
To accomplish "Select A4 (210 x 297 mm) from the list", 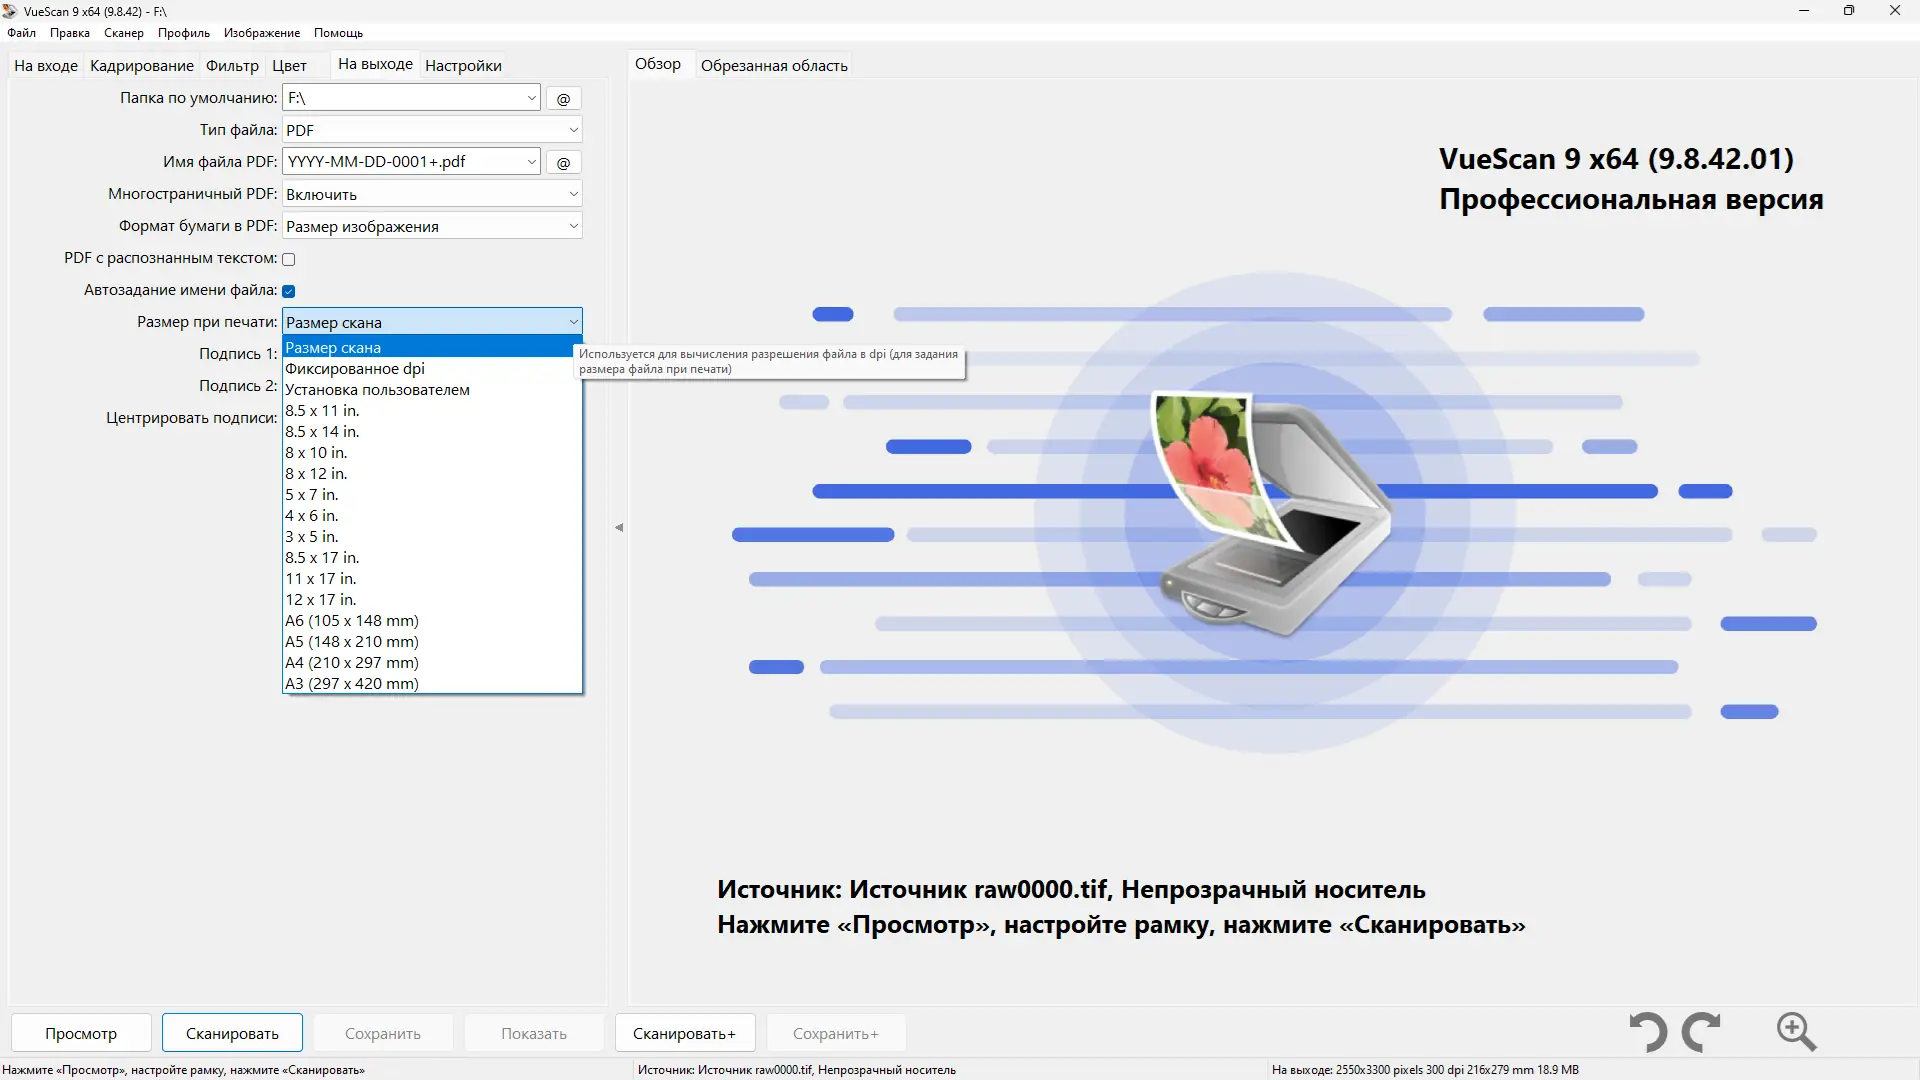I will tap(352, 662).
